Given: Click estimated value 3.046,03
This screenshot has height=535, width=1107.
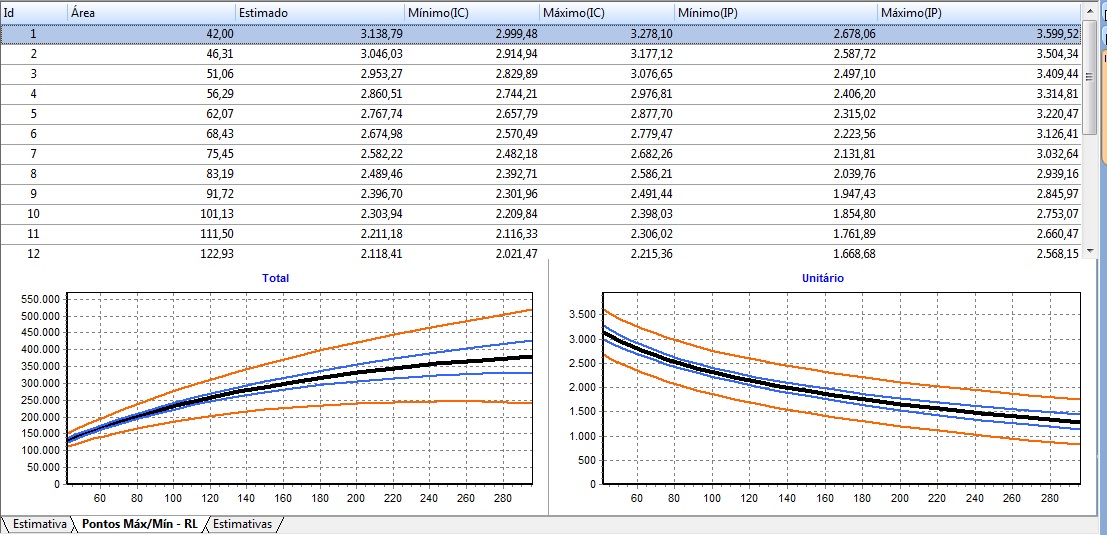Looking at the screenshot, I should coord(382,54).
